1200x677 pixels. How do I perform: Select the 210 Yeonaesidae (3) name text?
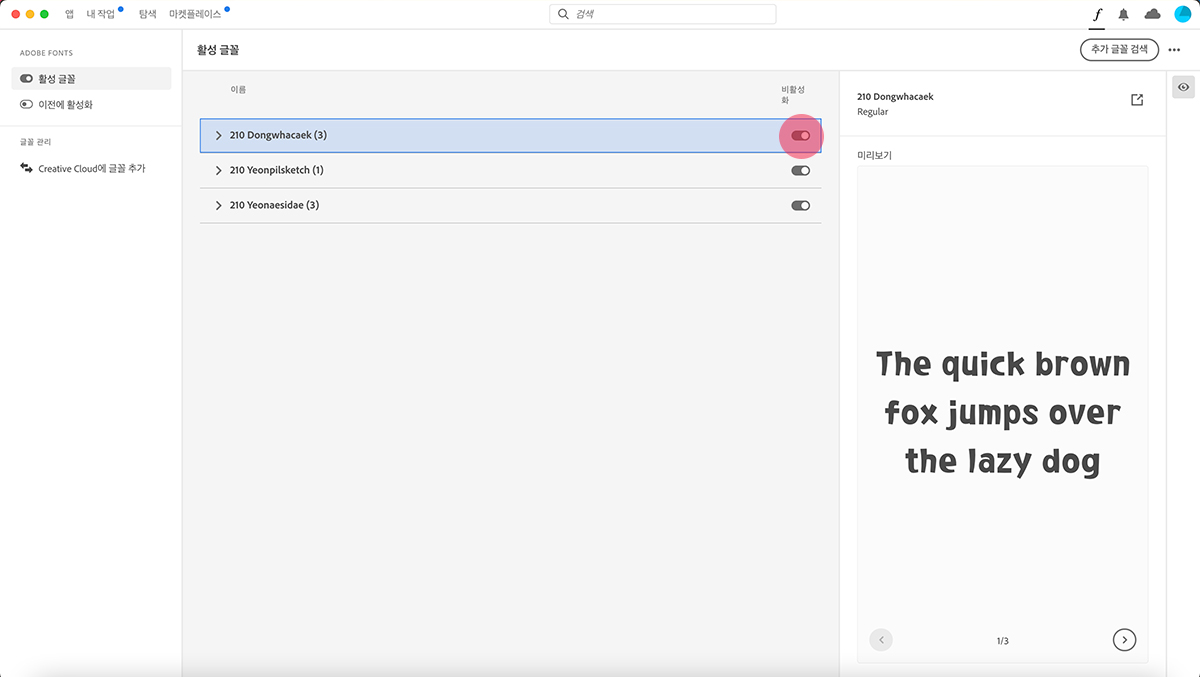pos(274,205)
